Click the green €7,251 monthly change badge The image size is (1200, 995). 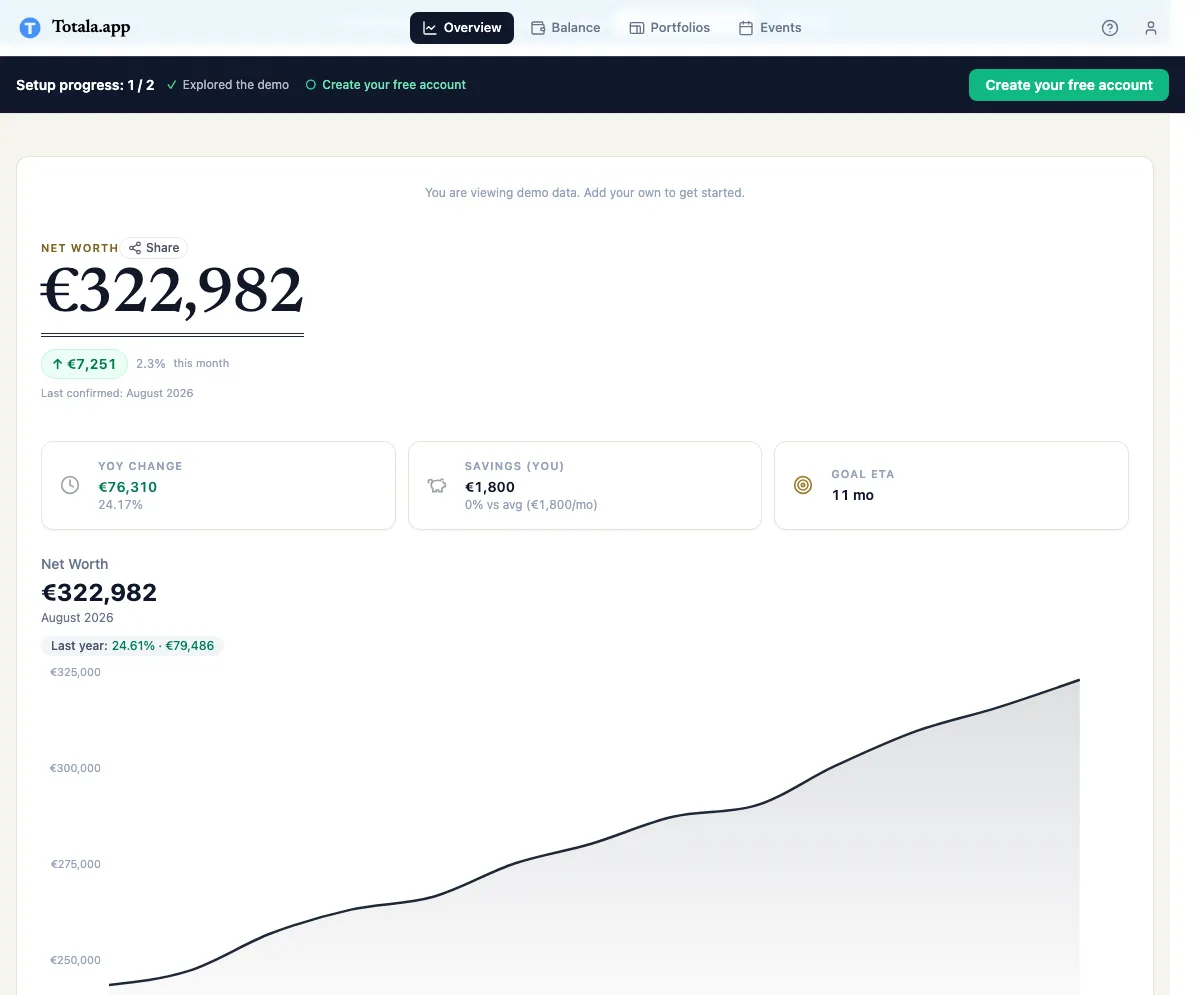[x=84, y=364]
